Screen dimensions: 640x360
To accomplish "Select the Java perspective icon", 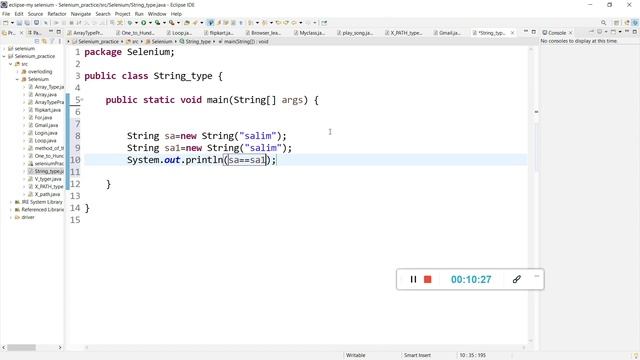I will tap(635, 23).
